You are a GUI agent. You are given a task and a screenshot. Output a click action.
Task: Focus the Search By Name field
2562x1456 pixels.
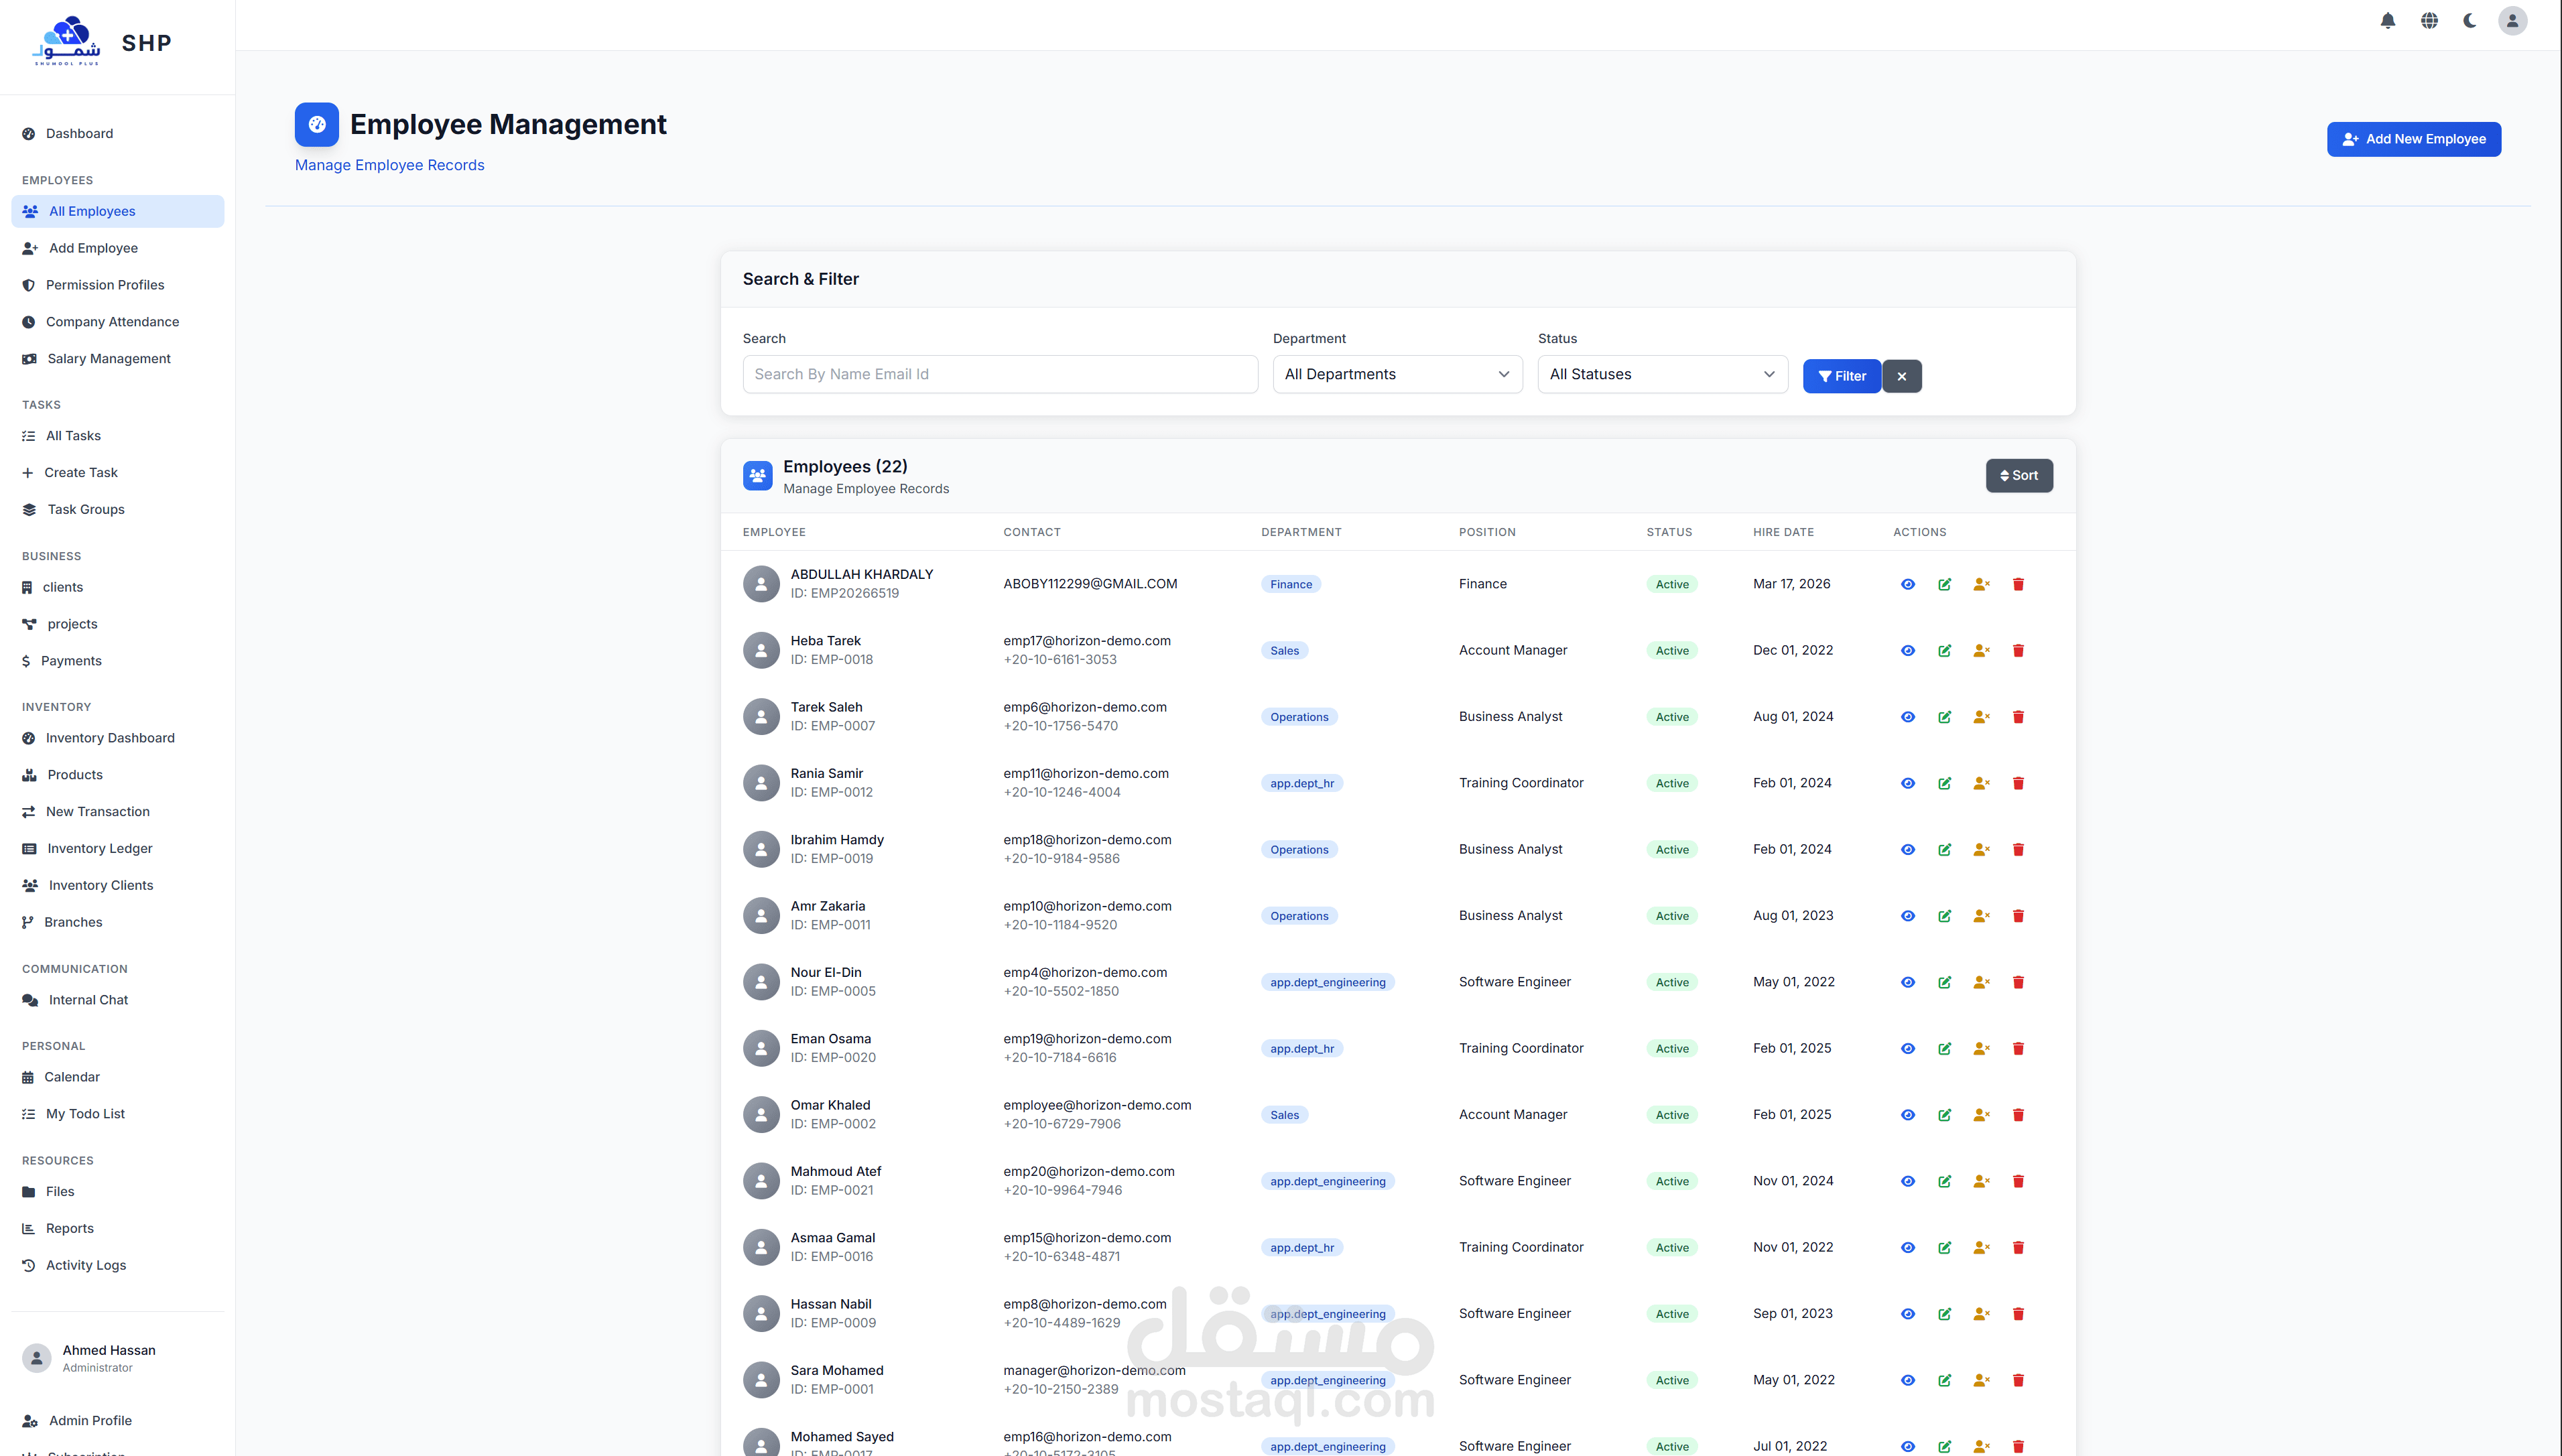coord(999,374)
